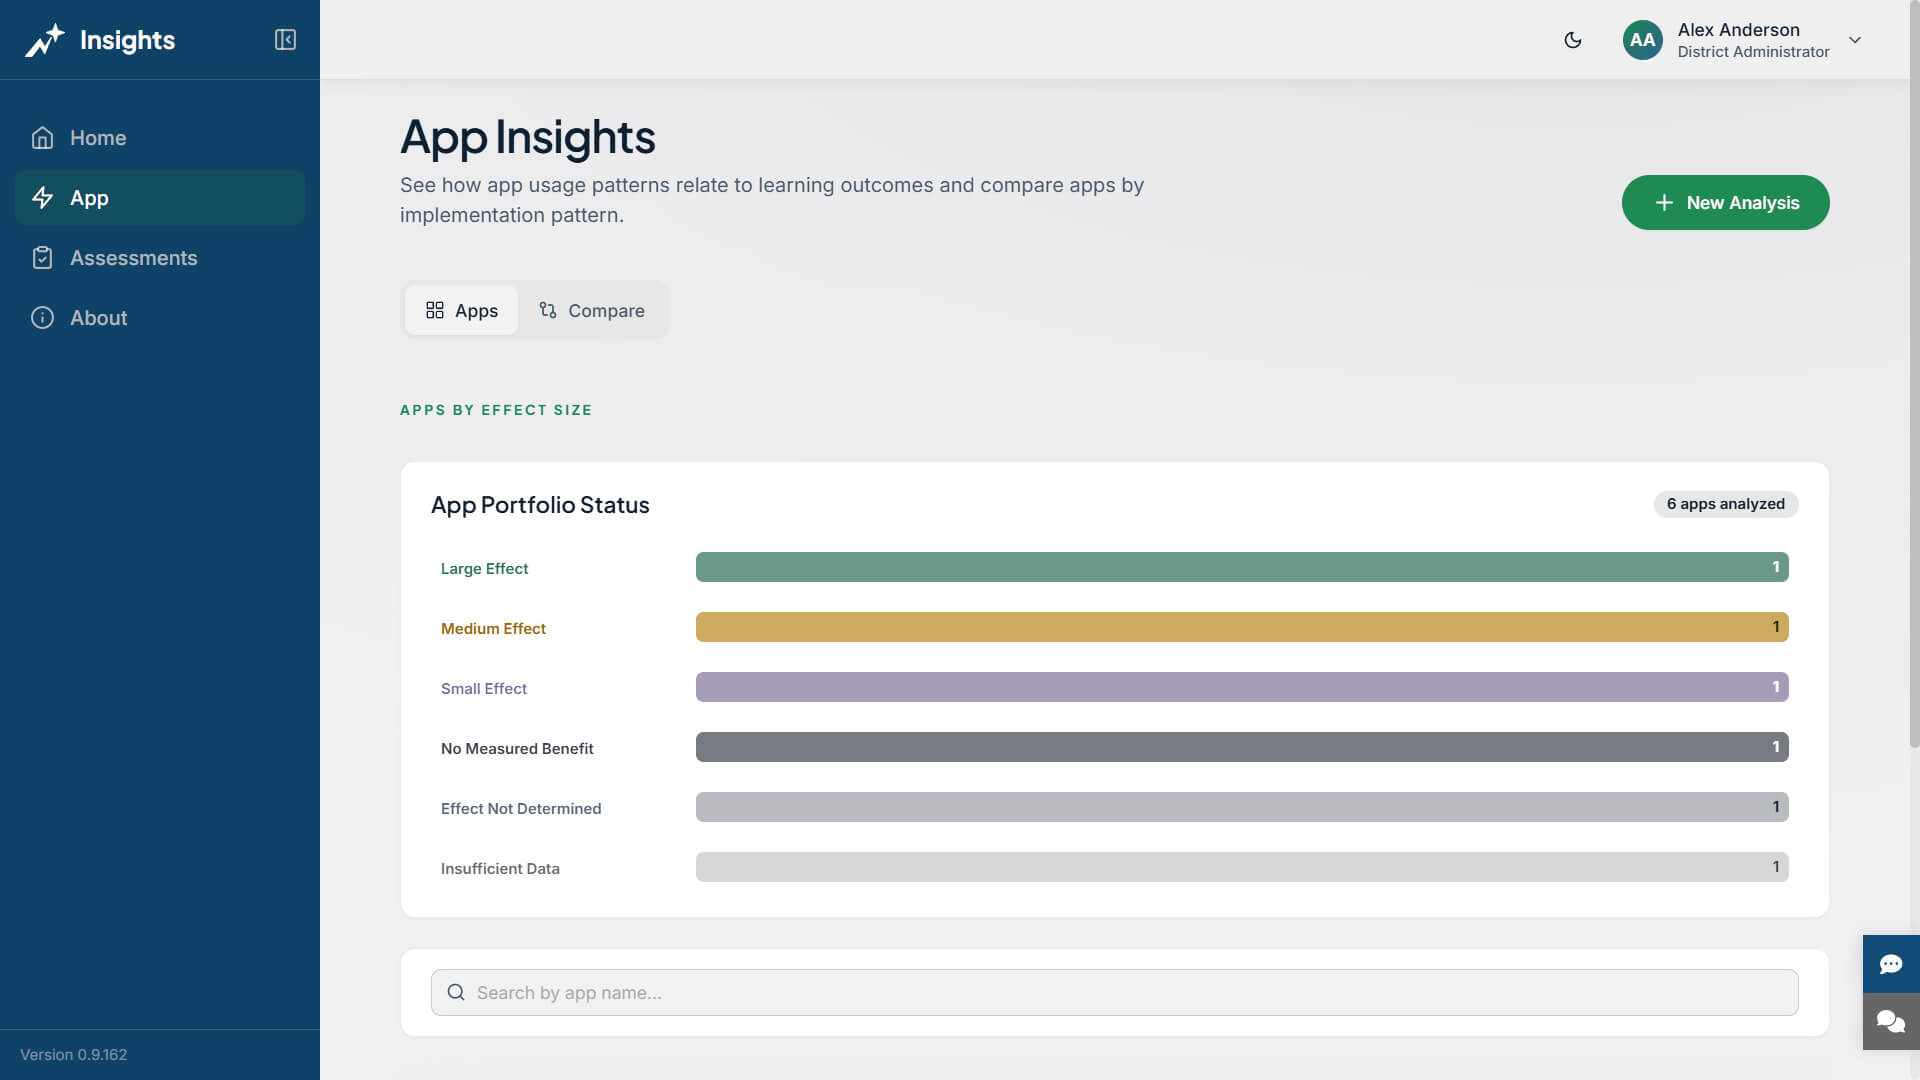Click the Version 0.9.162 text
Viewport: 1920px width, 1080px height.
point(73,1054)
